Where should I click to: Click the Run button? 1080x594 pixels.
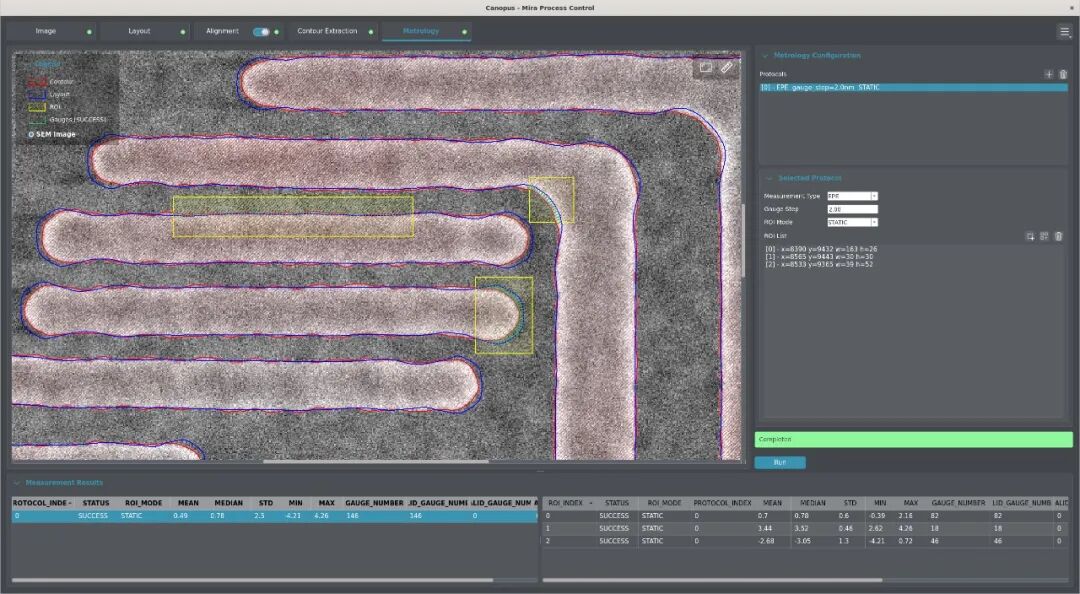(779, 463)
